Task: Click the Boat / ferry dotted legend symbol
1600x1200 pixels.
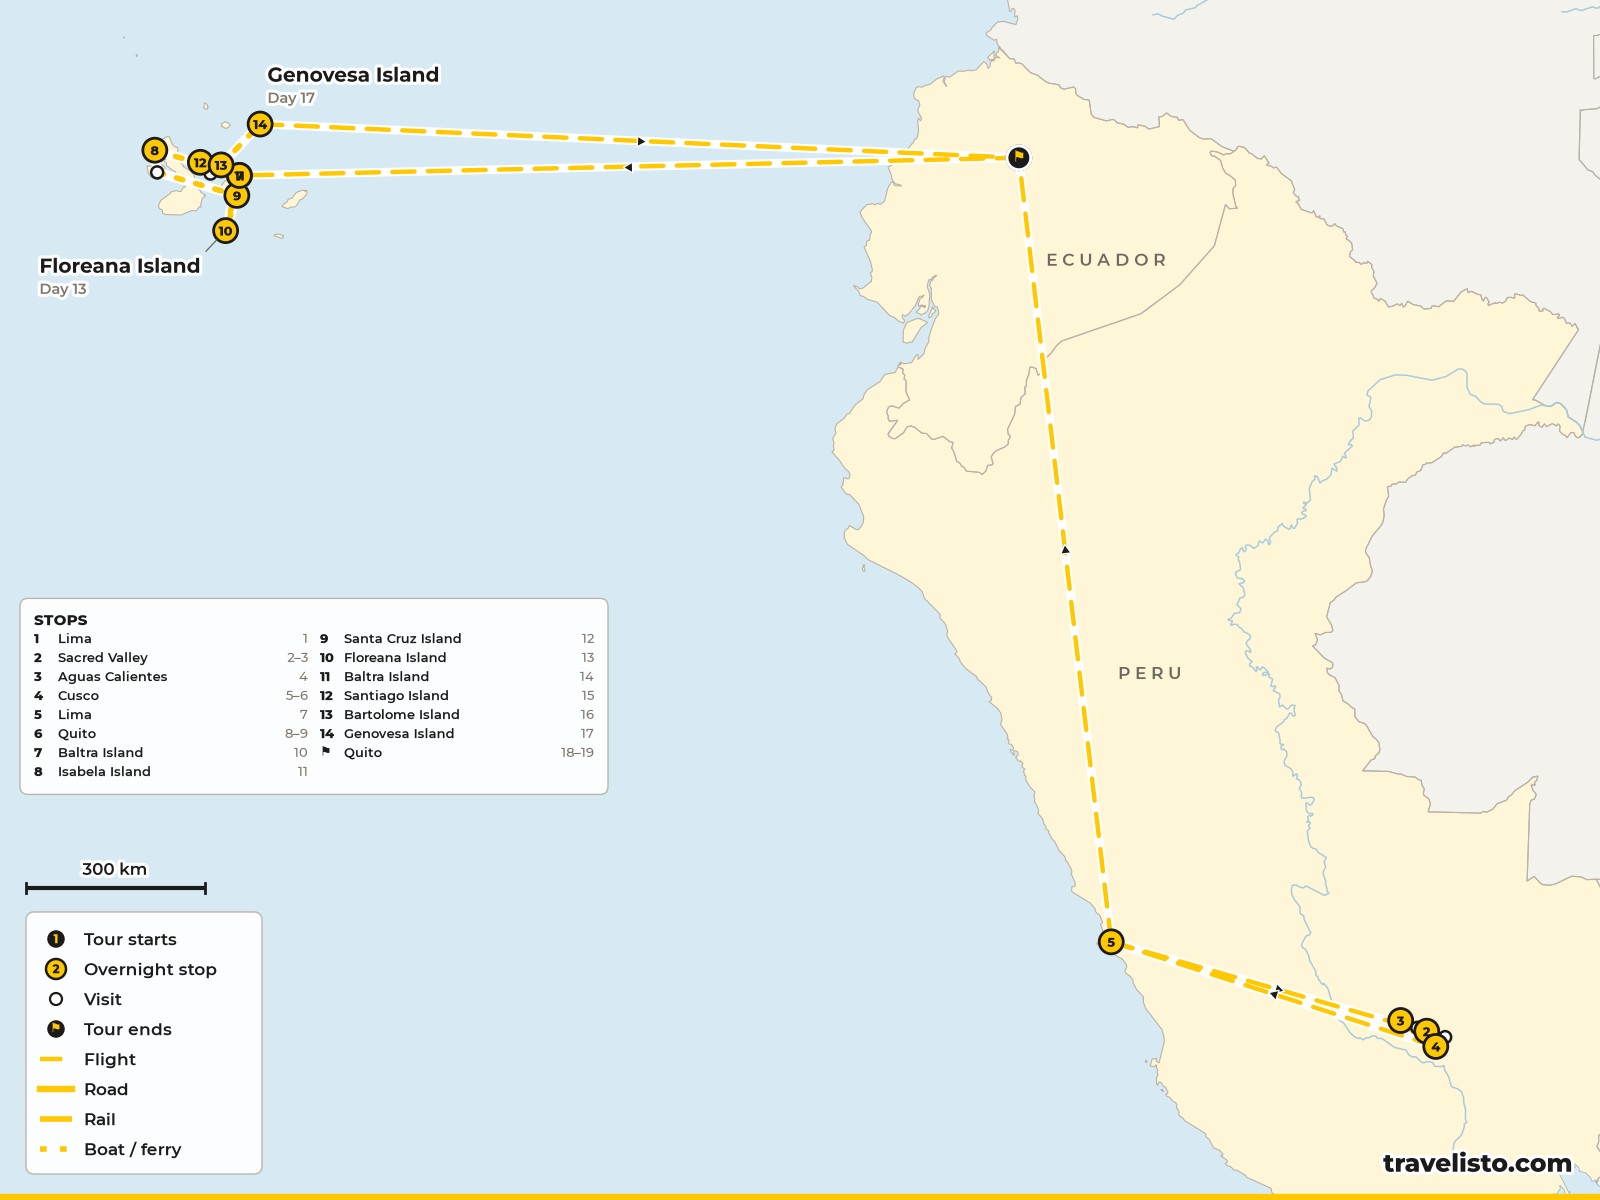Action: pos(54,1149)
